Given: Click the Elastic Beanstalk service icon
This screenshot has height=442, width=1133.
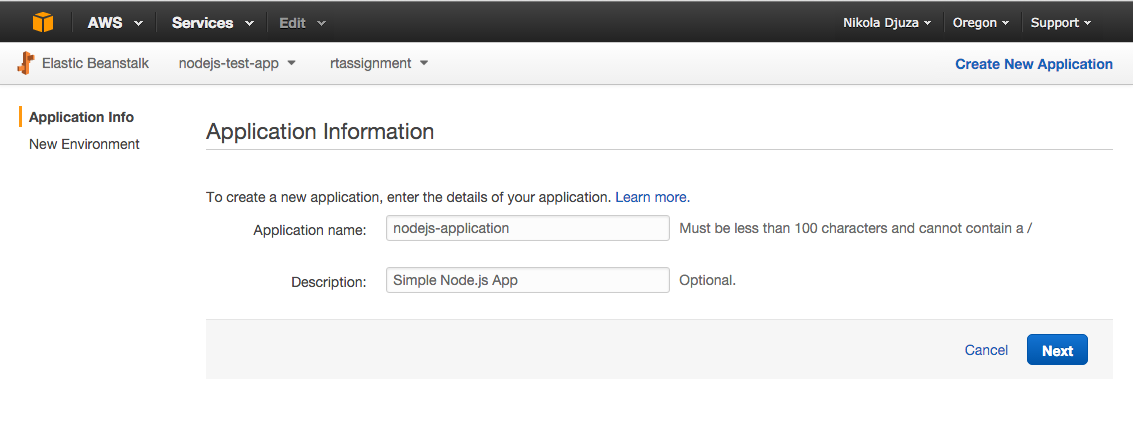Looking at the screenshot, I should (x=26, y=64).
